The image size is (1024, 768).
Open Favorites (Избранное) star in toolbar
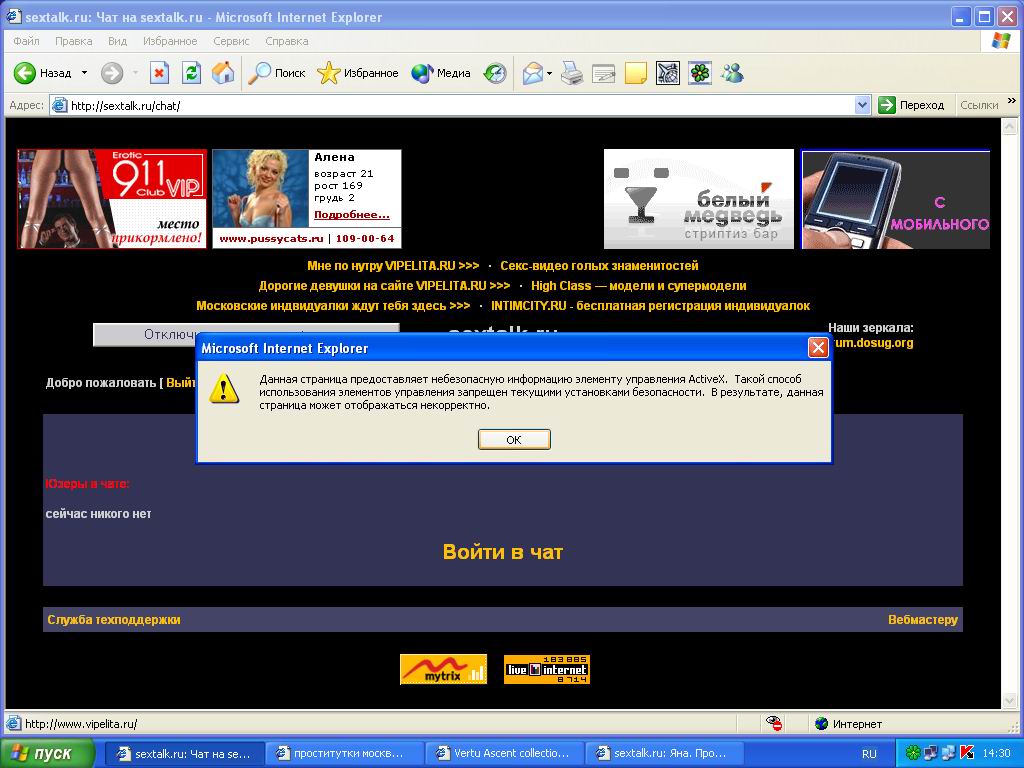tap(357, 73)
